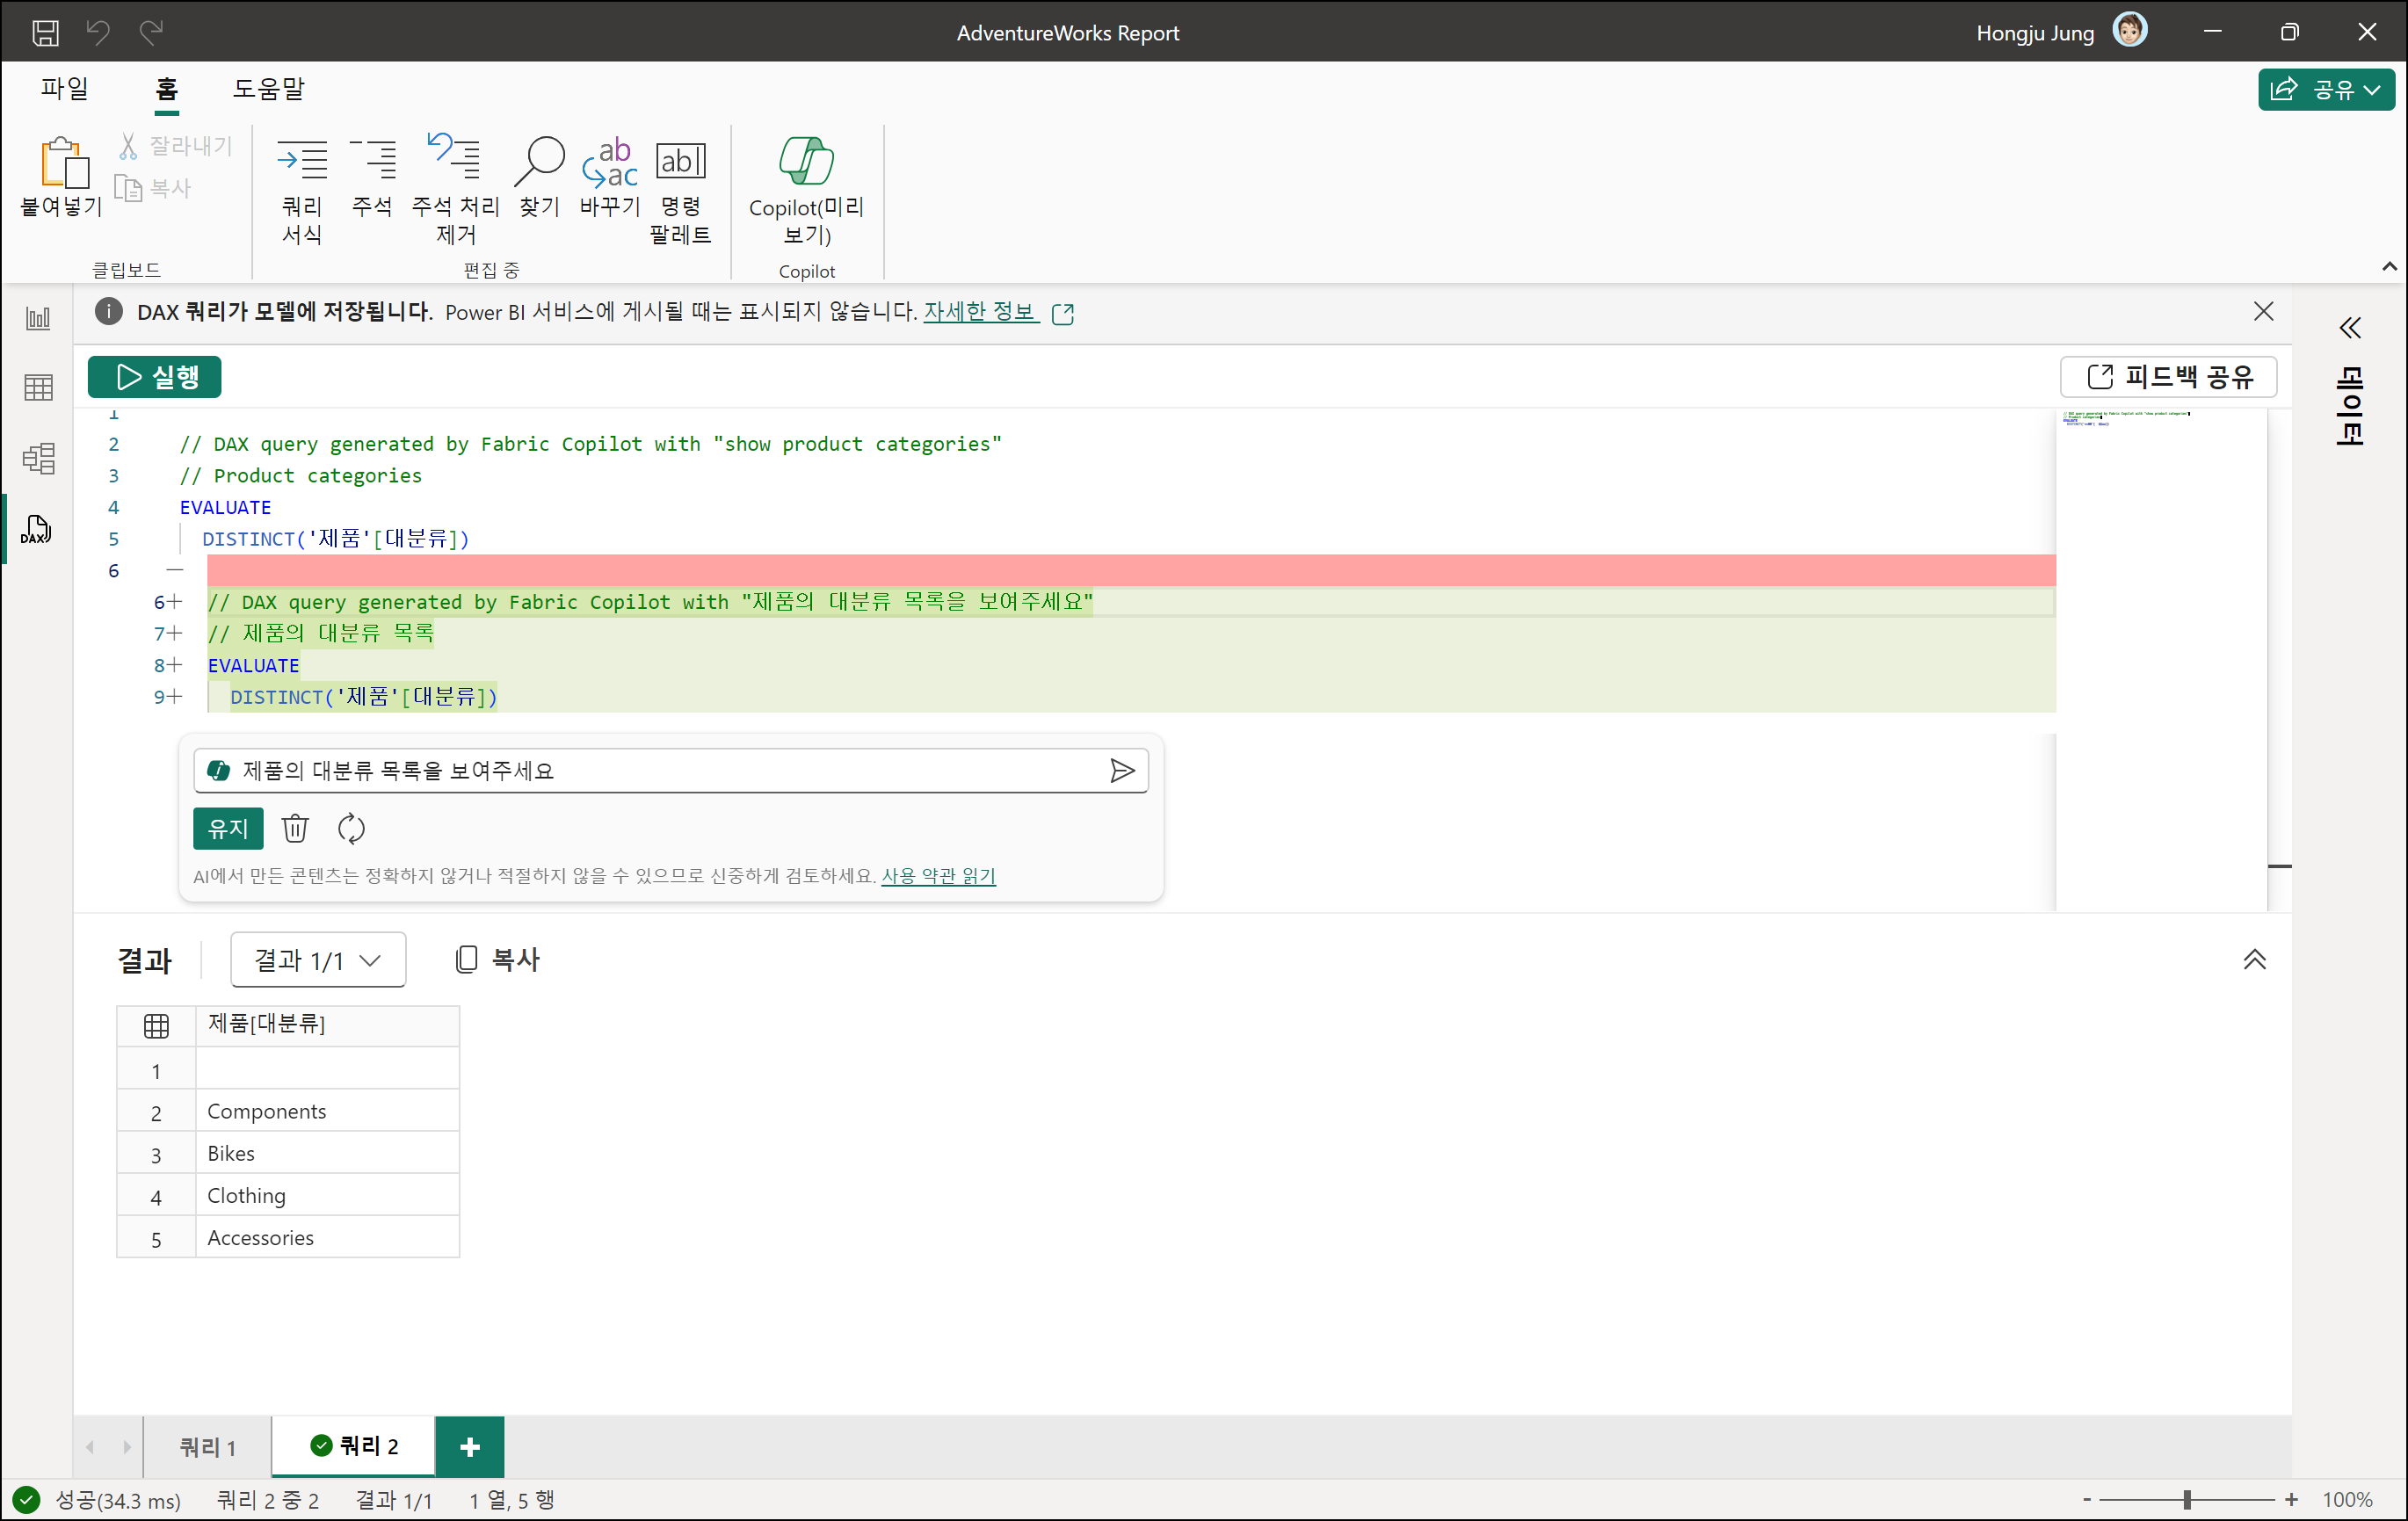Open the 자세한 정보 link in the info banner

pyautogui.click(x=979, y=312)
